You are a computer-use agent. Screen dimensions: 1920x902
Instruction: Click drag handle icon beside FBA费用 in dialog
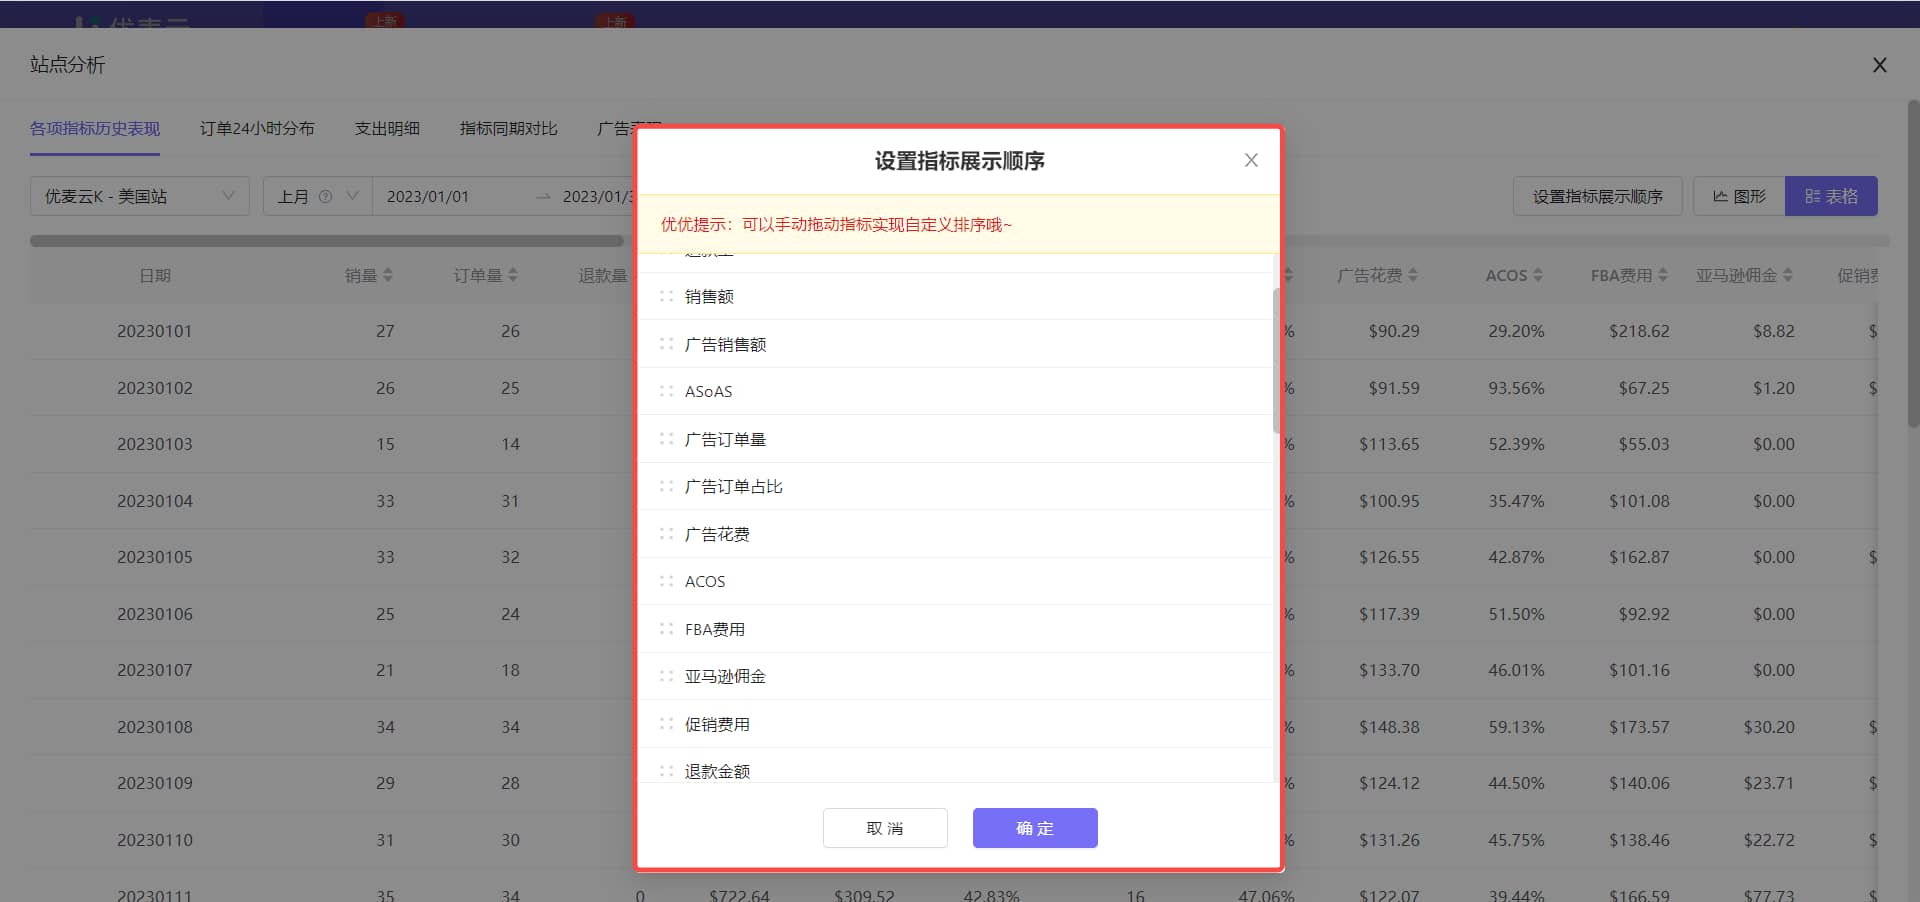coord(666,629)
